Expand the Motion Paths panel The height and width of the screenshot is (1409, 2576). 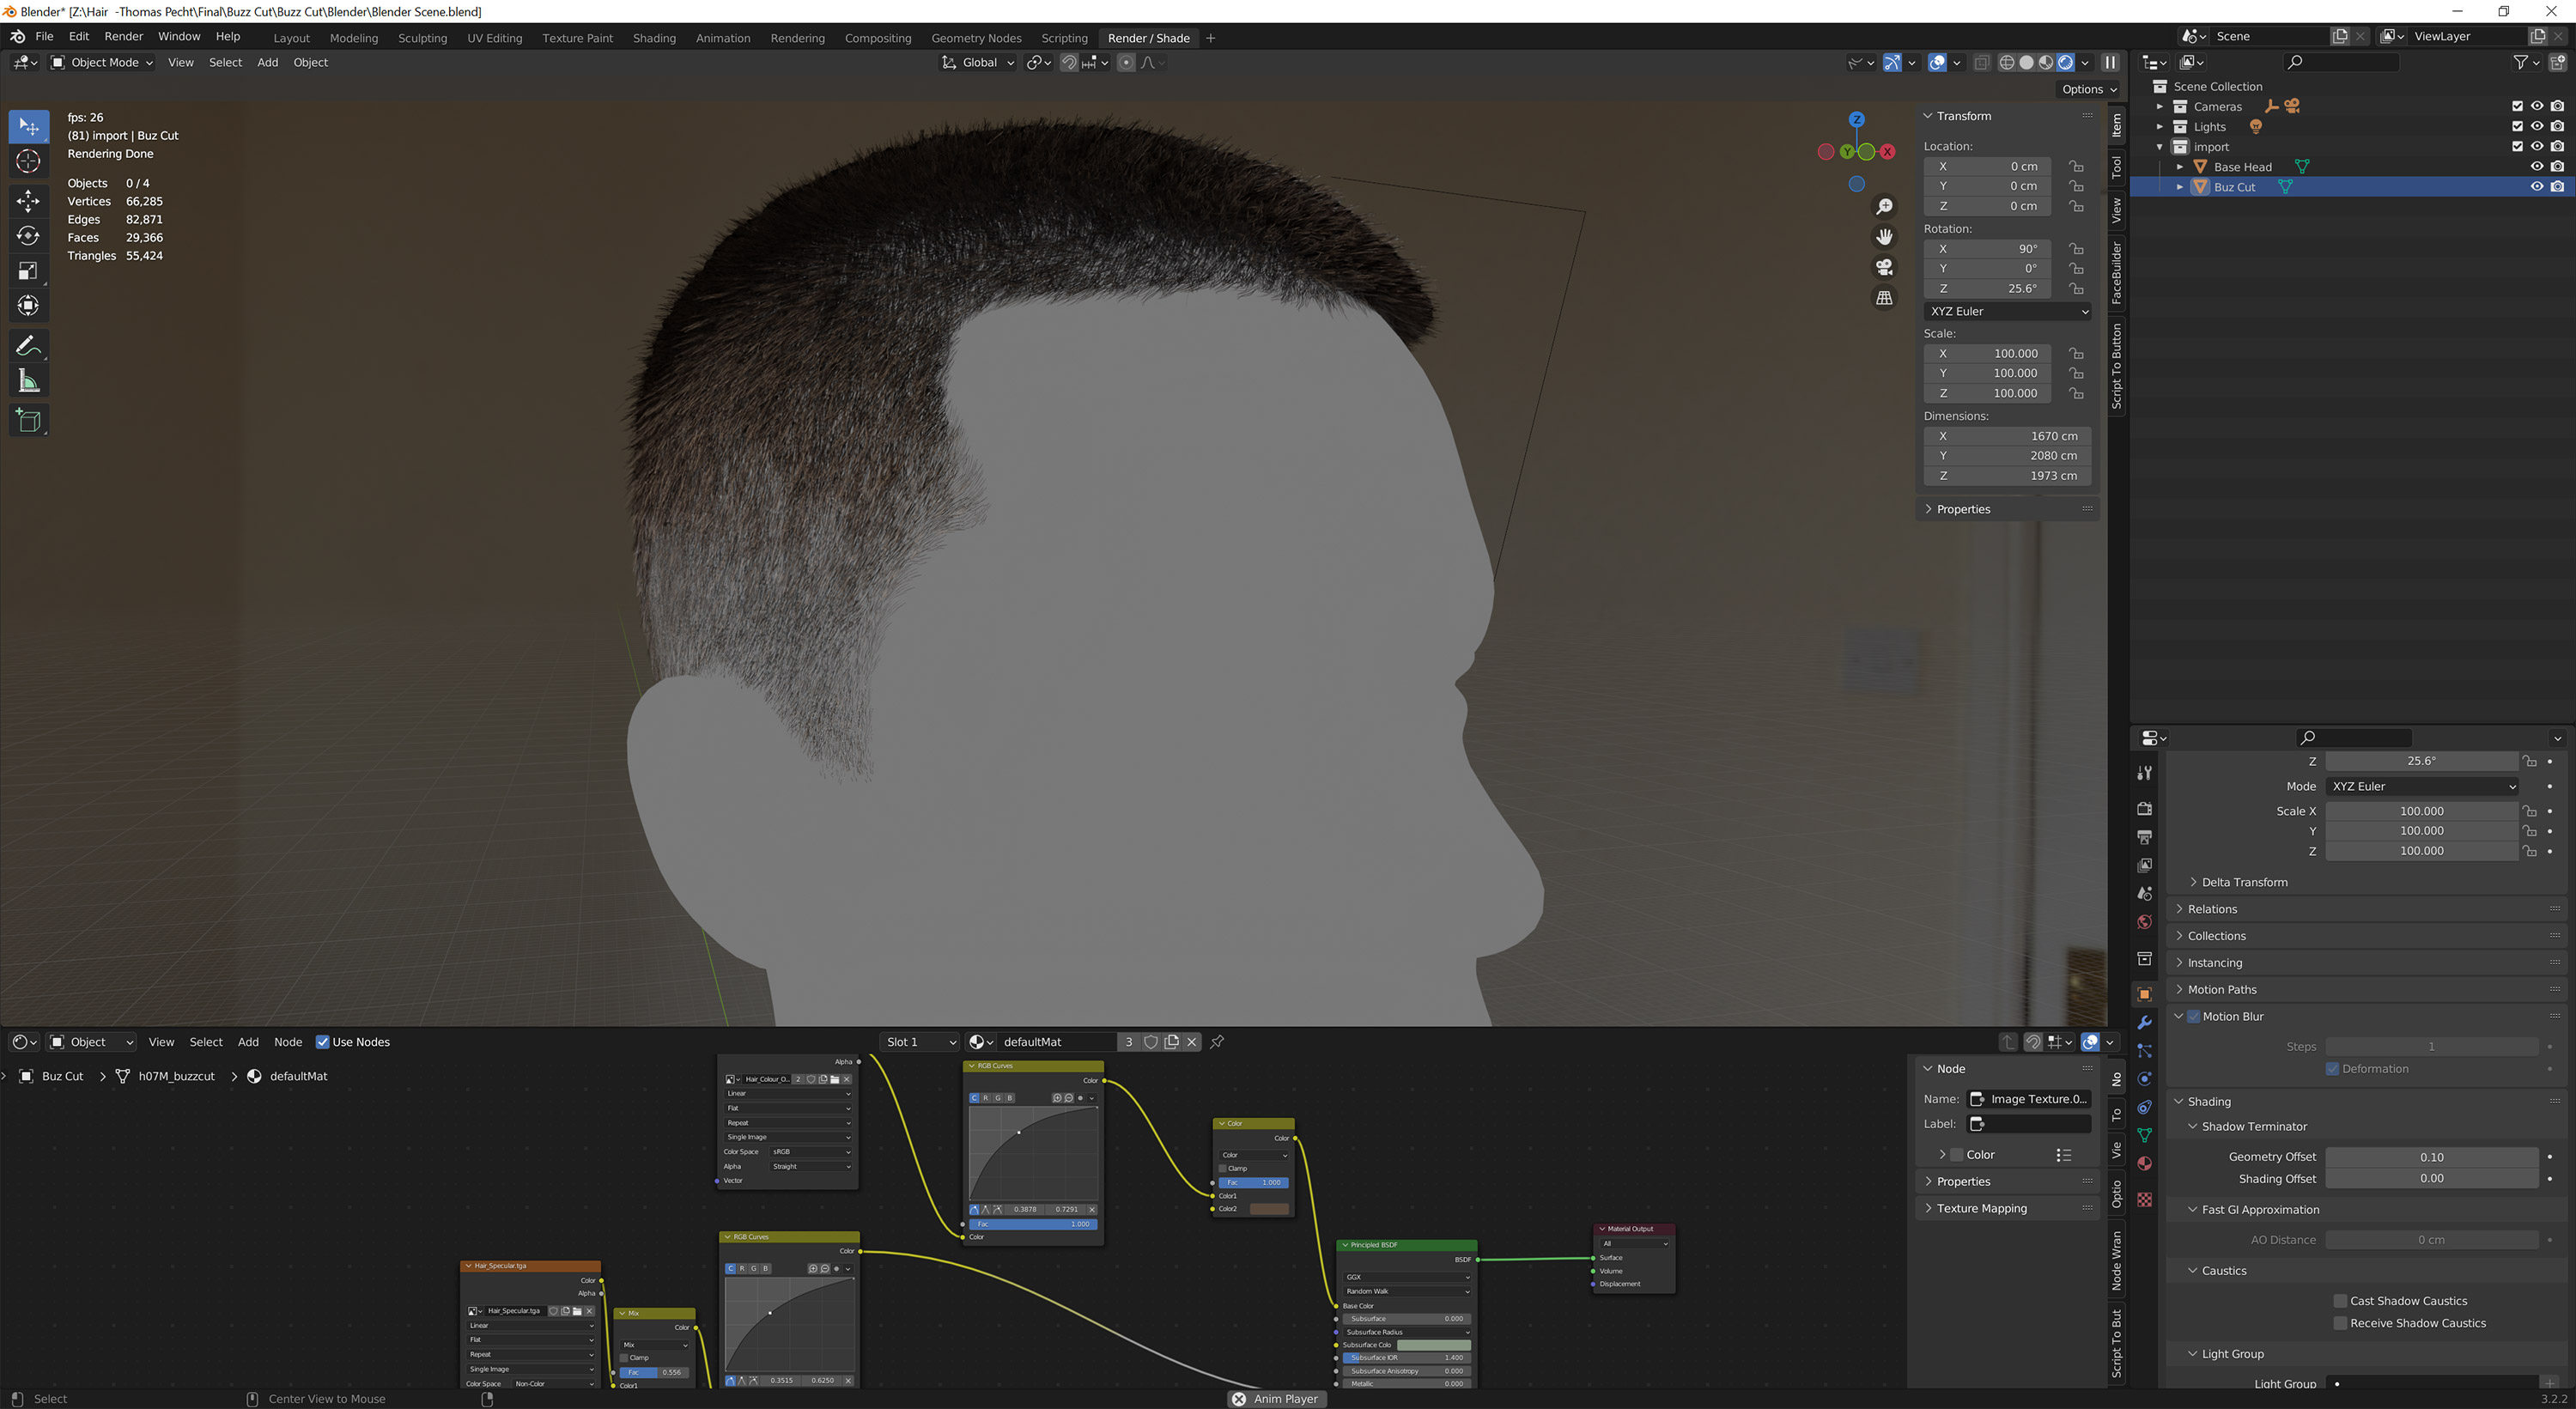pos(2222,989)
